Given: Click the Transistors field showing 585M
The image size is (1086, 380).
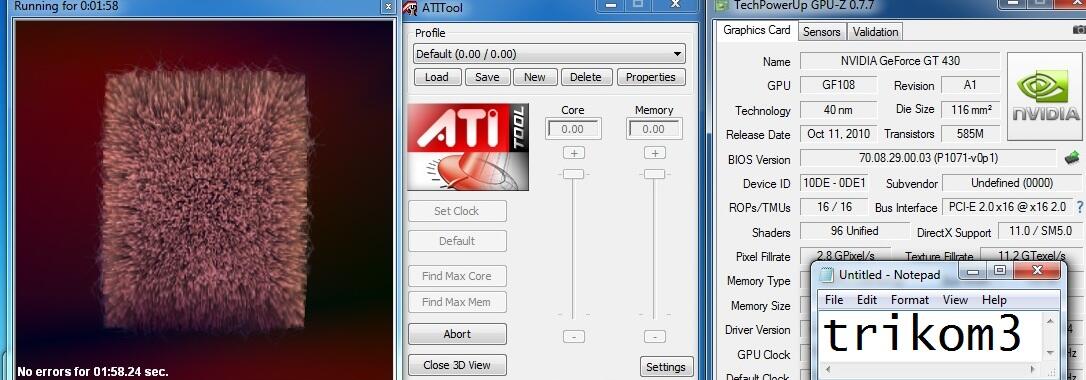Looking at the screenshot, I should pos(970,134).
